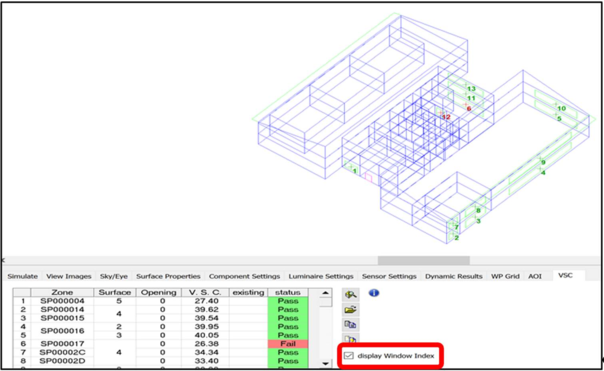Open the Luminaire Settings tab
Screen dimensions: 604x371
click(321, 276)
